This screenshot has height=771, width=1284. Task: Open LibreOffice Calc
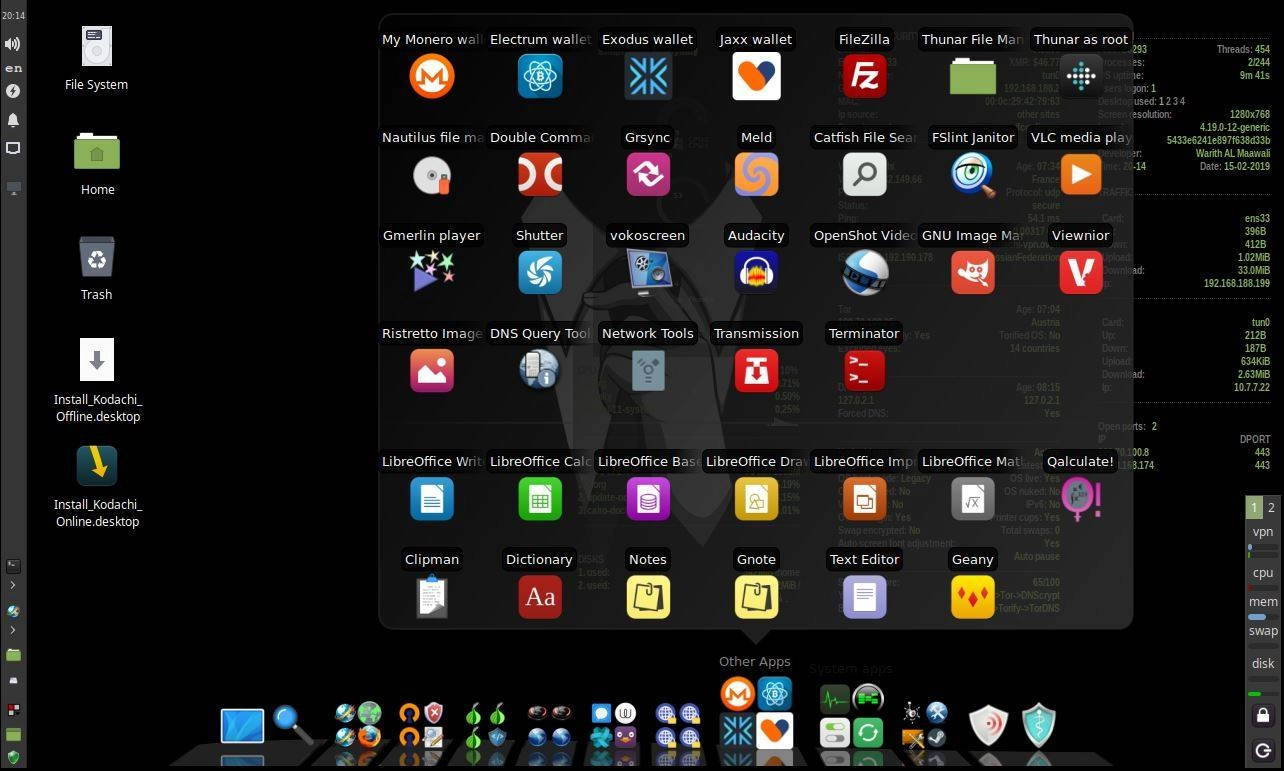point(540,498)
